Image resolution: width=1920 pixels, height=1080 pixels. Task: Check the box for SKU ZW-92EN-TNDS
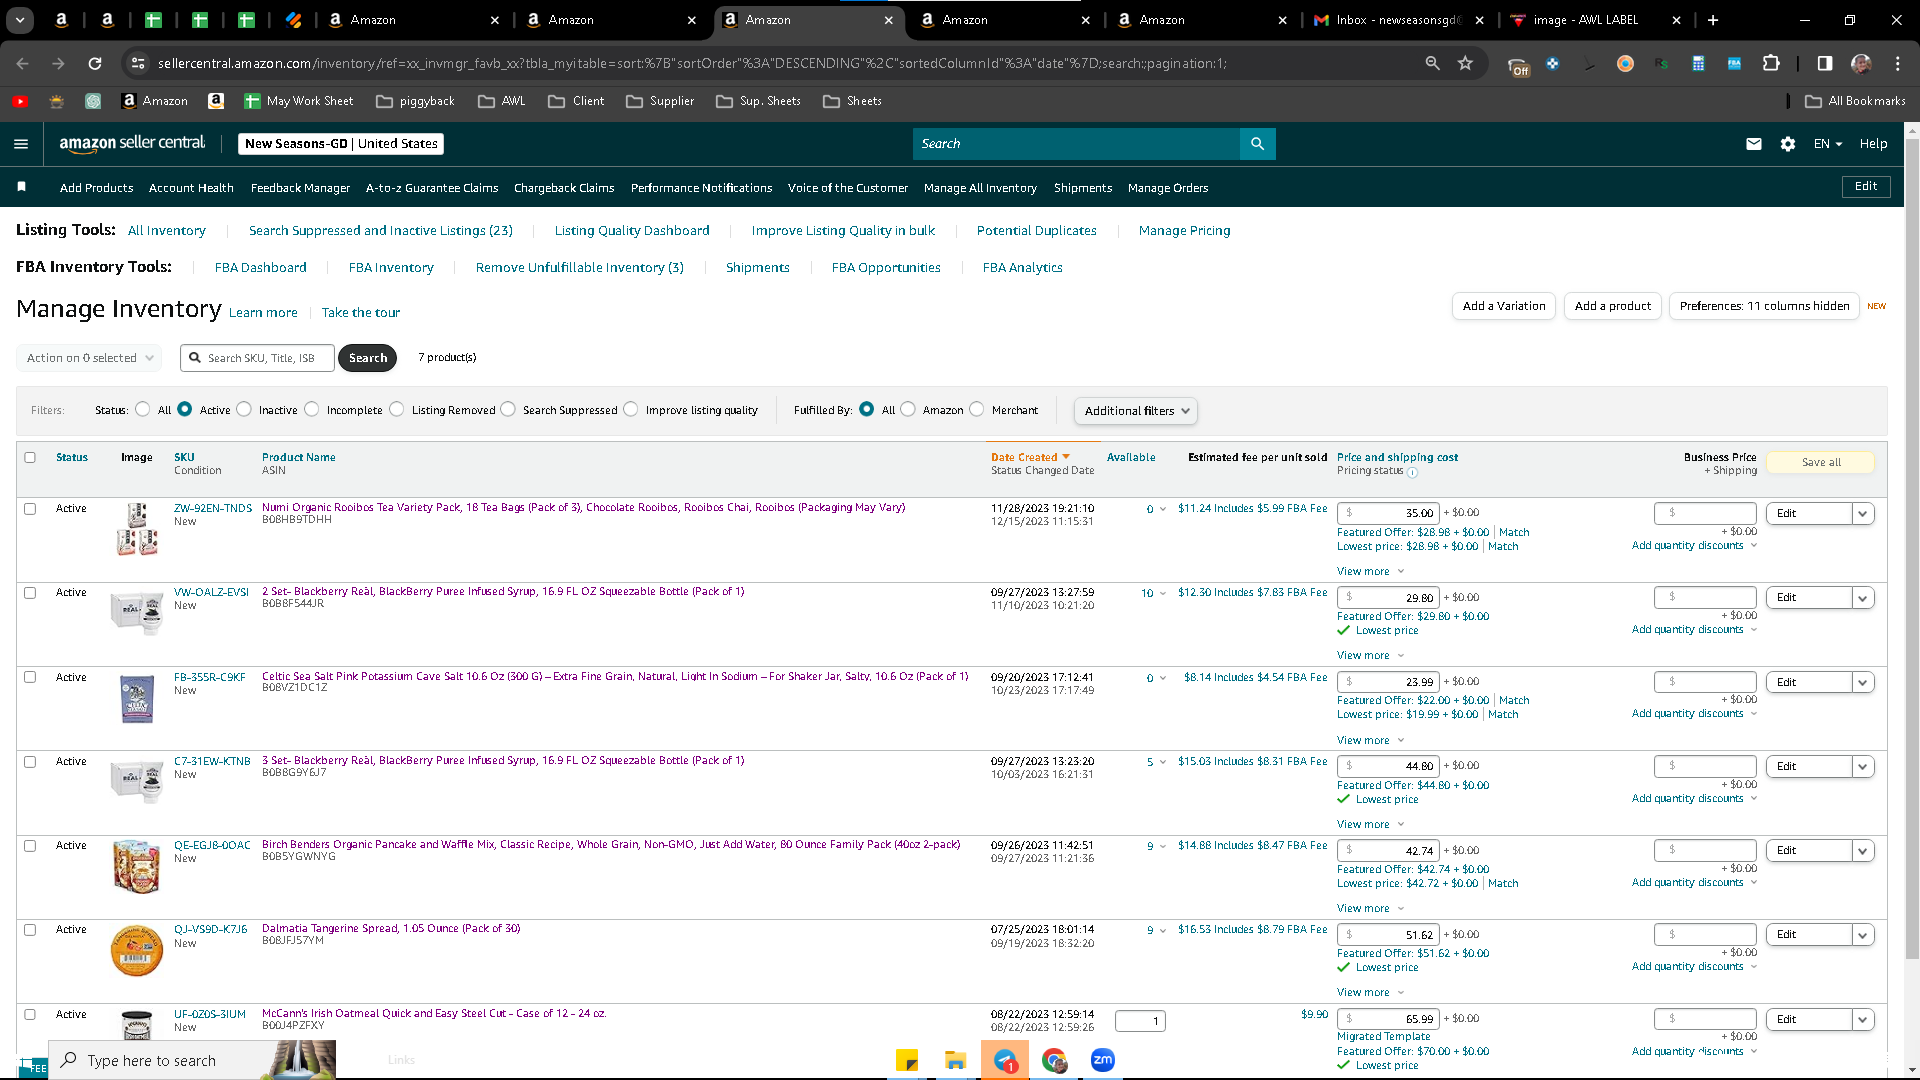(30, 508)
